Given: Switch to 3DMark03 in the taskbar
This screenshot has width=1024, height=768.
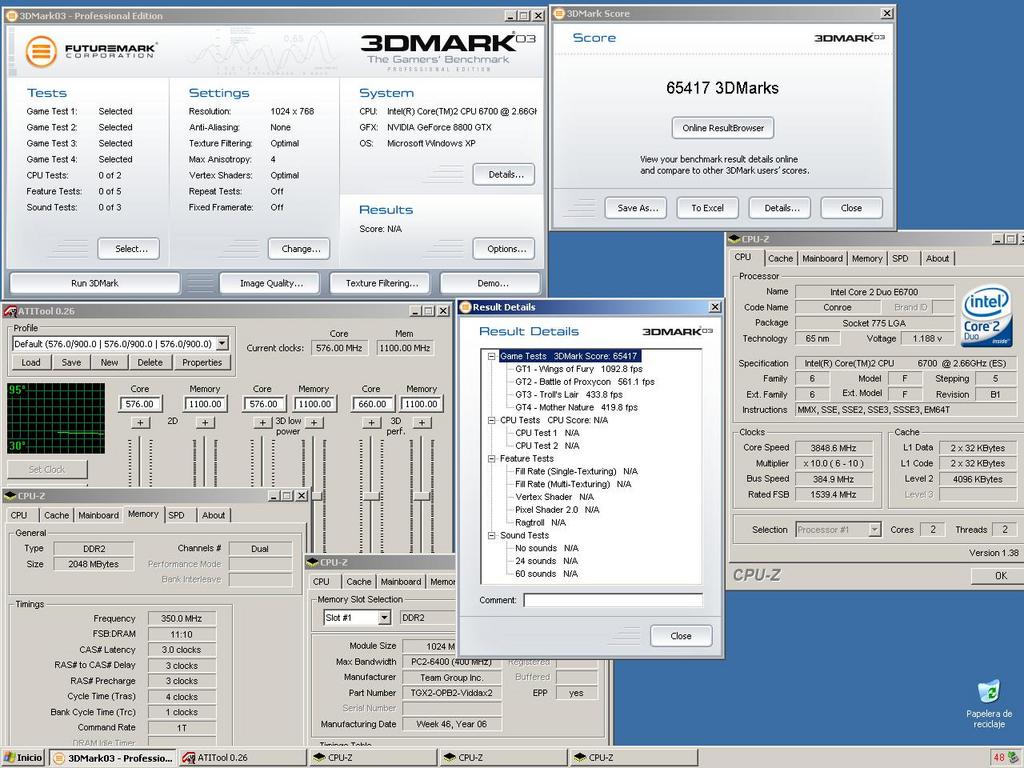Looking at the screenshot, I should [x=114, y=758].
